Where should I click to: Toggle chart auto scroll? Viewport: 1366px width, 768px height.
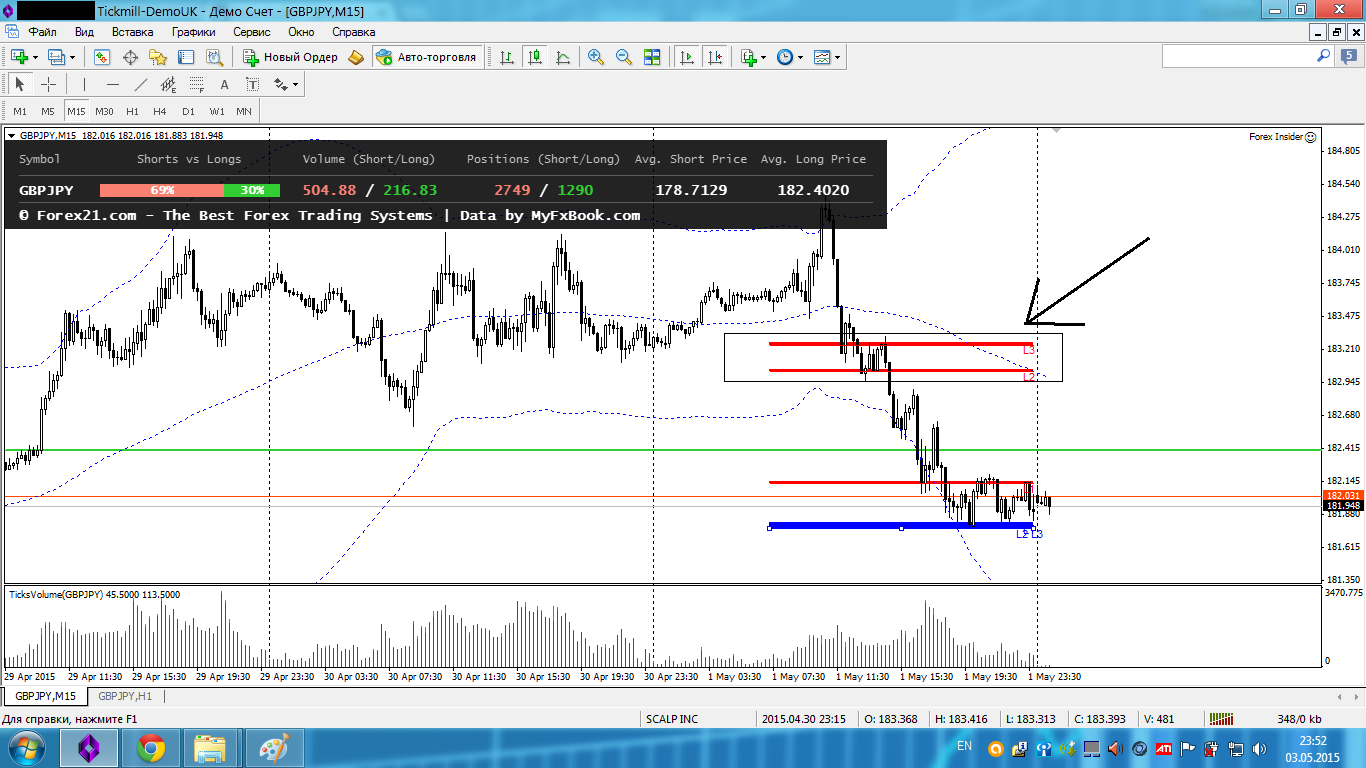[x=687, y=57]
